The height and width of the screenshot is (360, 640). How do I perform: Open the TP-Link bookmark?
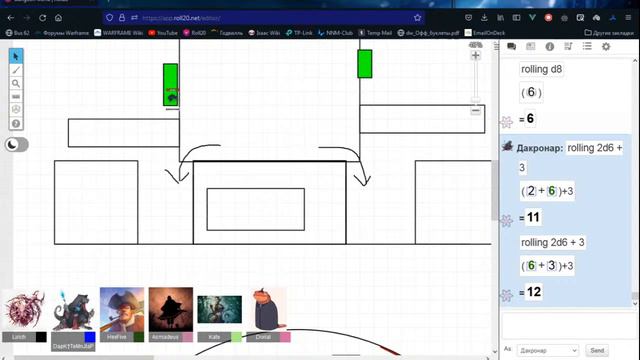point(299,33)
